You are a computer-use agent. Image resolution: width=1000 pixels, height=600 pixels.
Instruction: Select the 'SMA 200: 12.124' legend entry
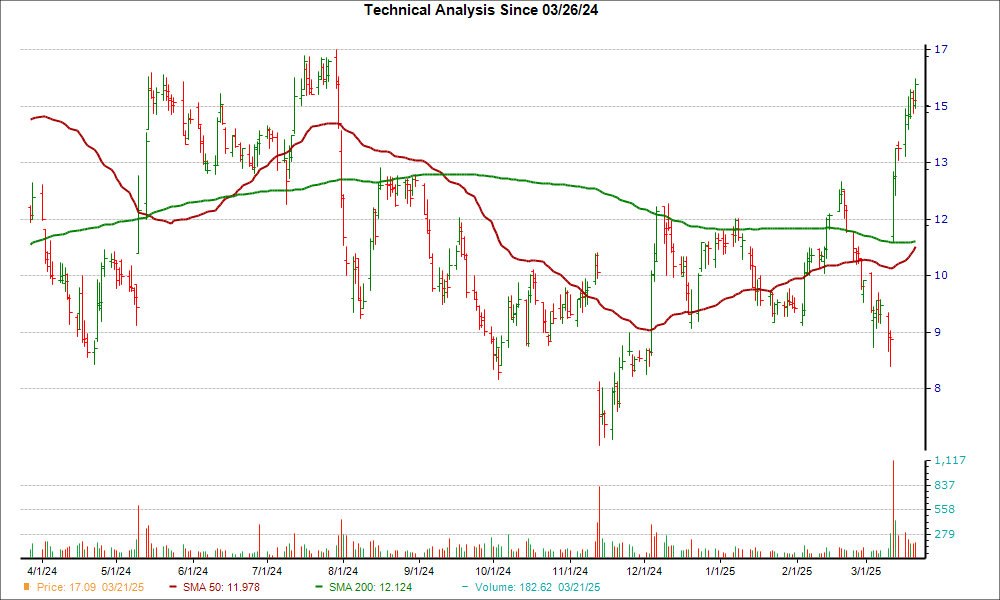click(x=370, y=587)
